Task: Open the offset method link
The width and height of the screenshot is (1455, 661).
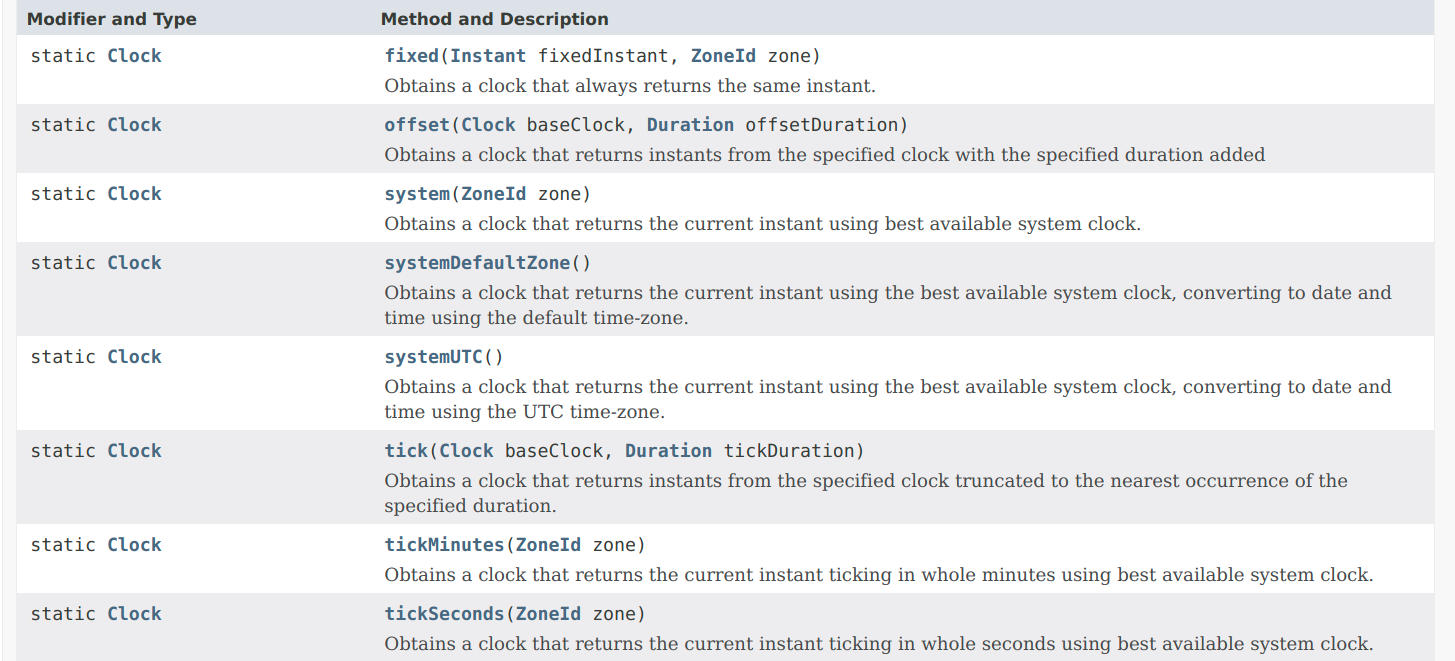Action: [x=417, y=125]
